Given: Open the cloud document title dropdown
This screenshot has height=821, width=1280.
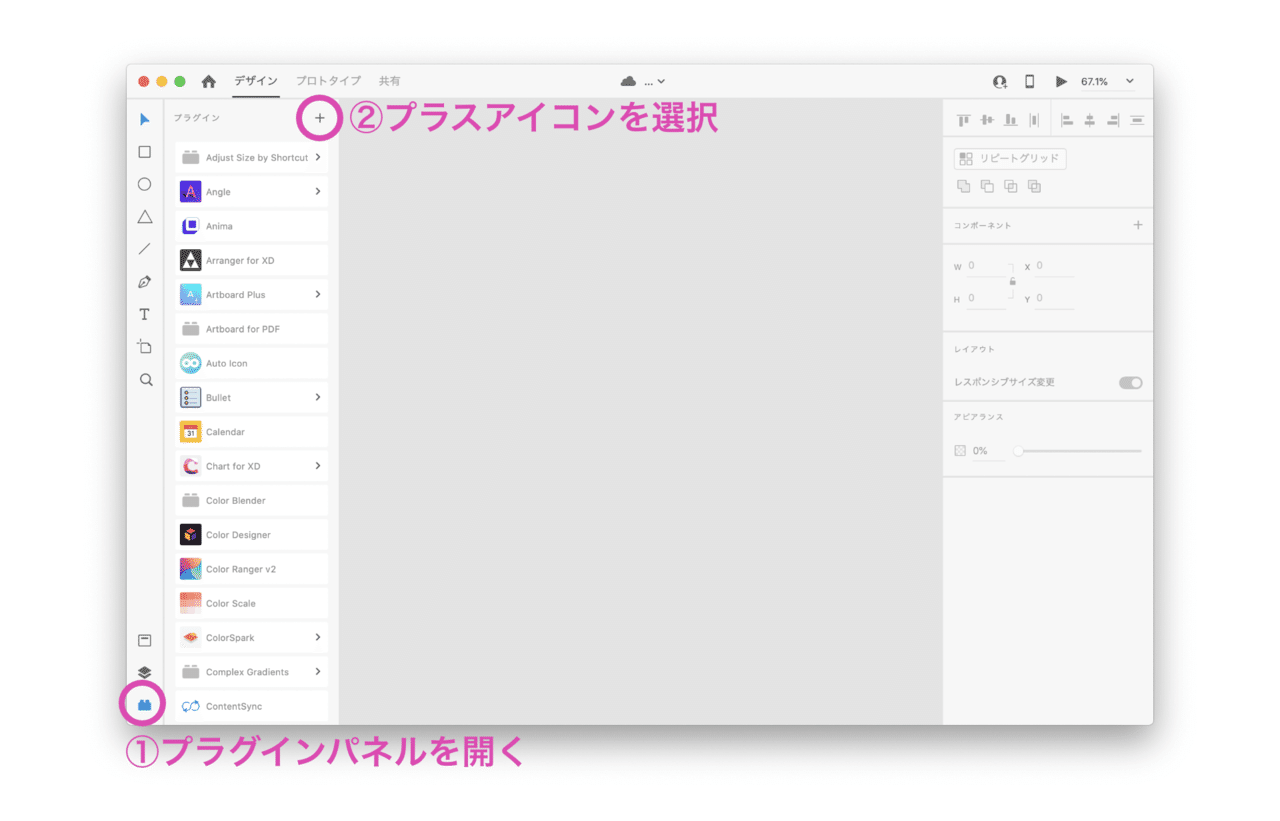Looking at the screenshot, I should point(643,81).
